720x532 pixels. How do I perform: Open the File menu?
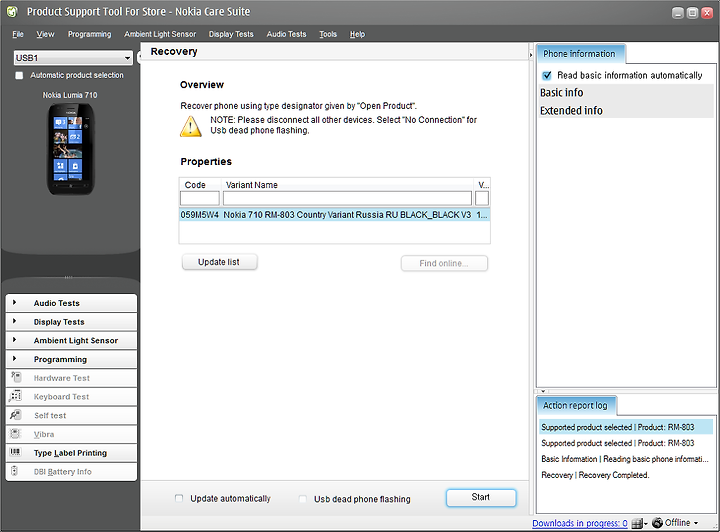18,34
